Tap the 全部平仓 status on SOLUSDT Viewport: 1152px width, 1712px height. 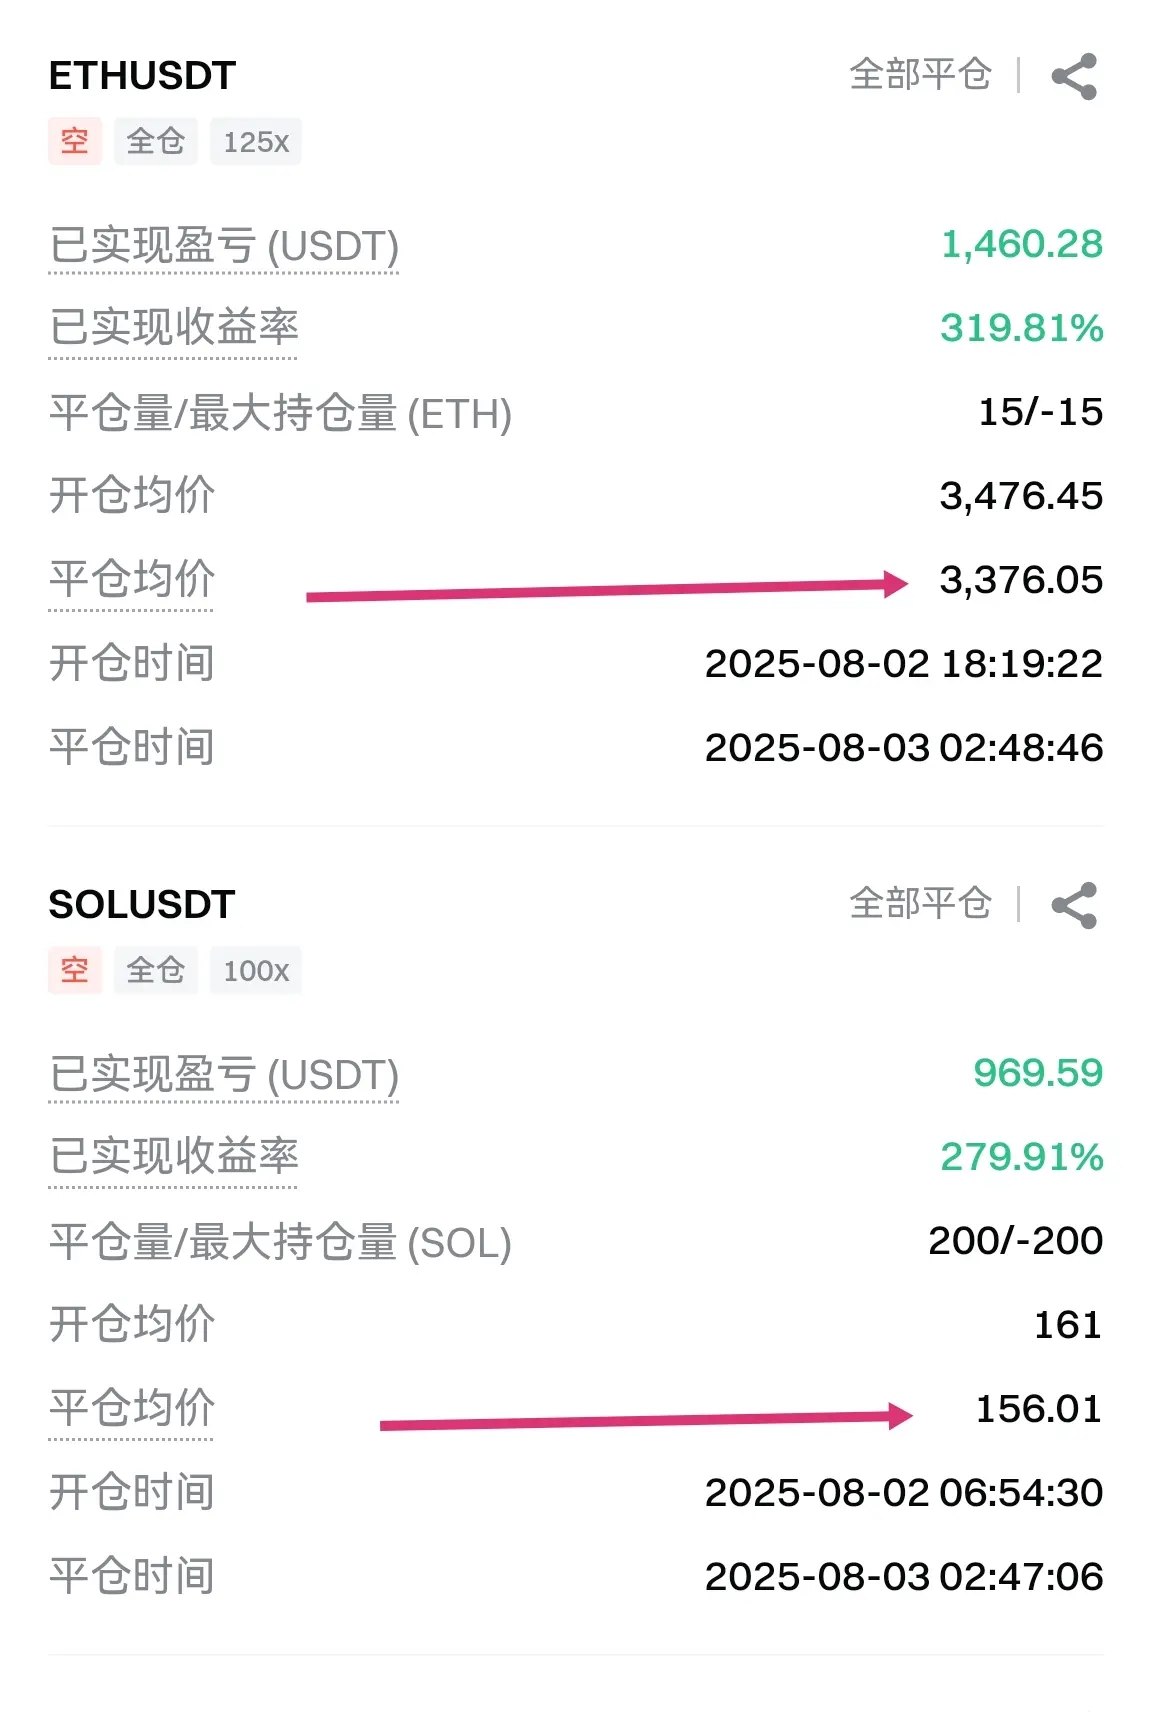(920, 904)
